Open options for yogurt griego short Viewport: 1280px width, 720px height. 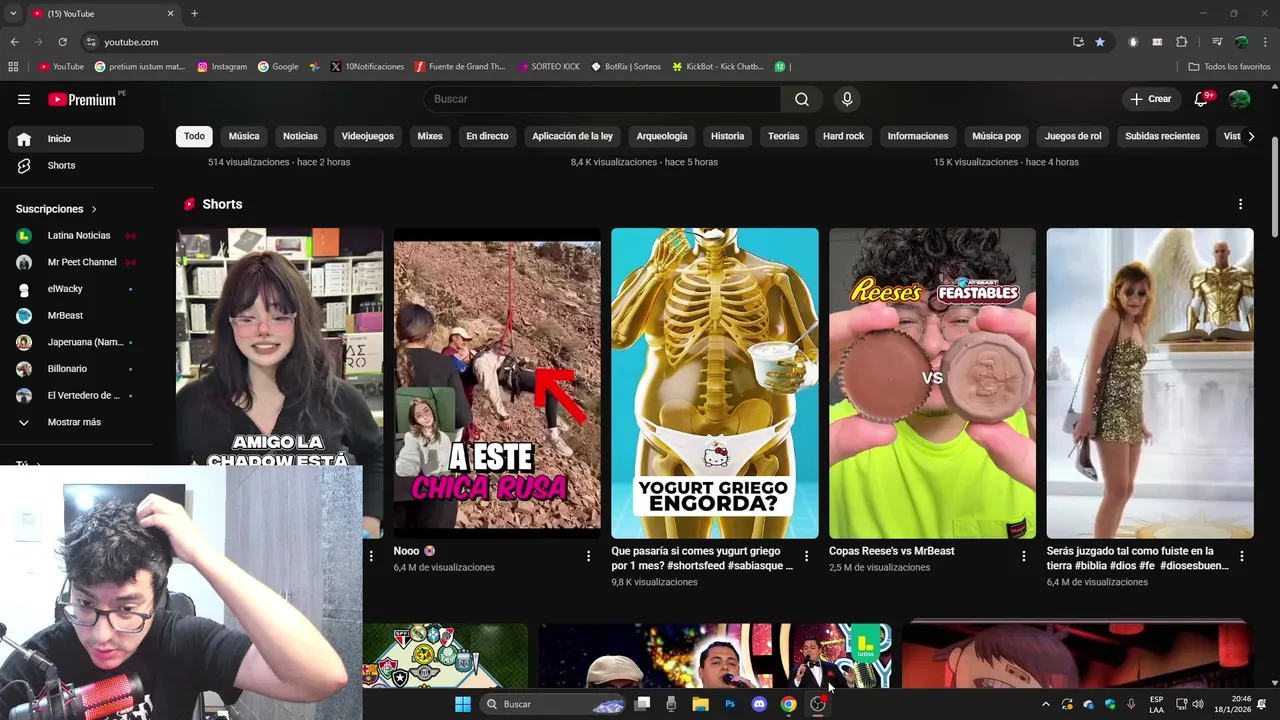click(806, 556)
